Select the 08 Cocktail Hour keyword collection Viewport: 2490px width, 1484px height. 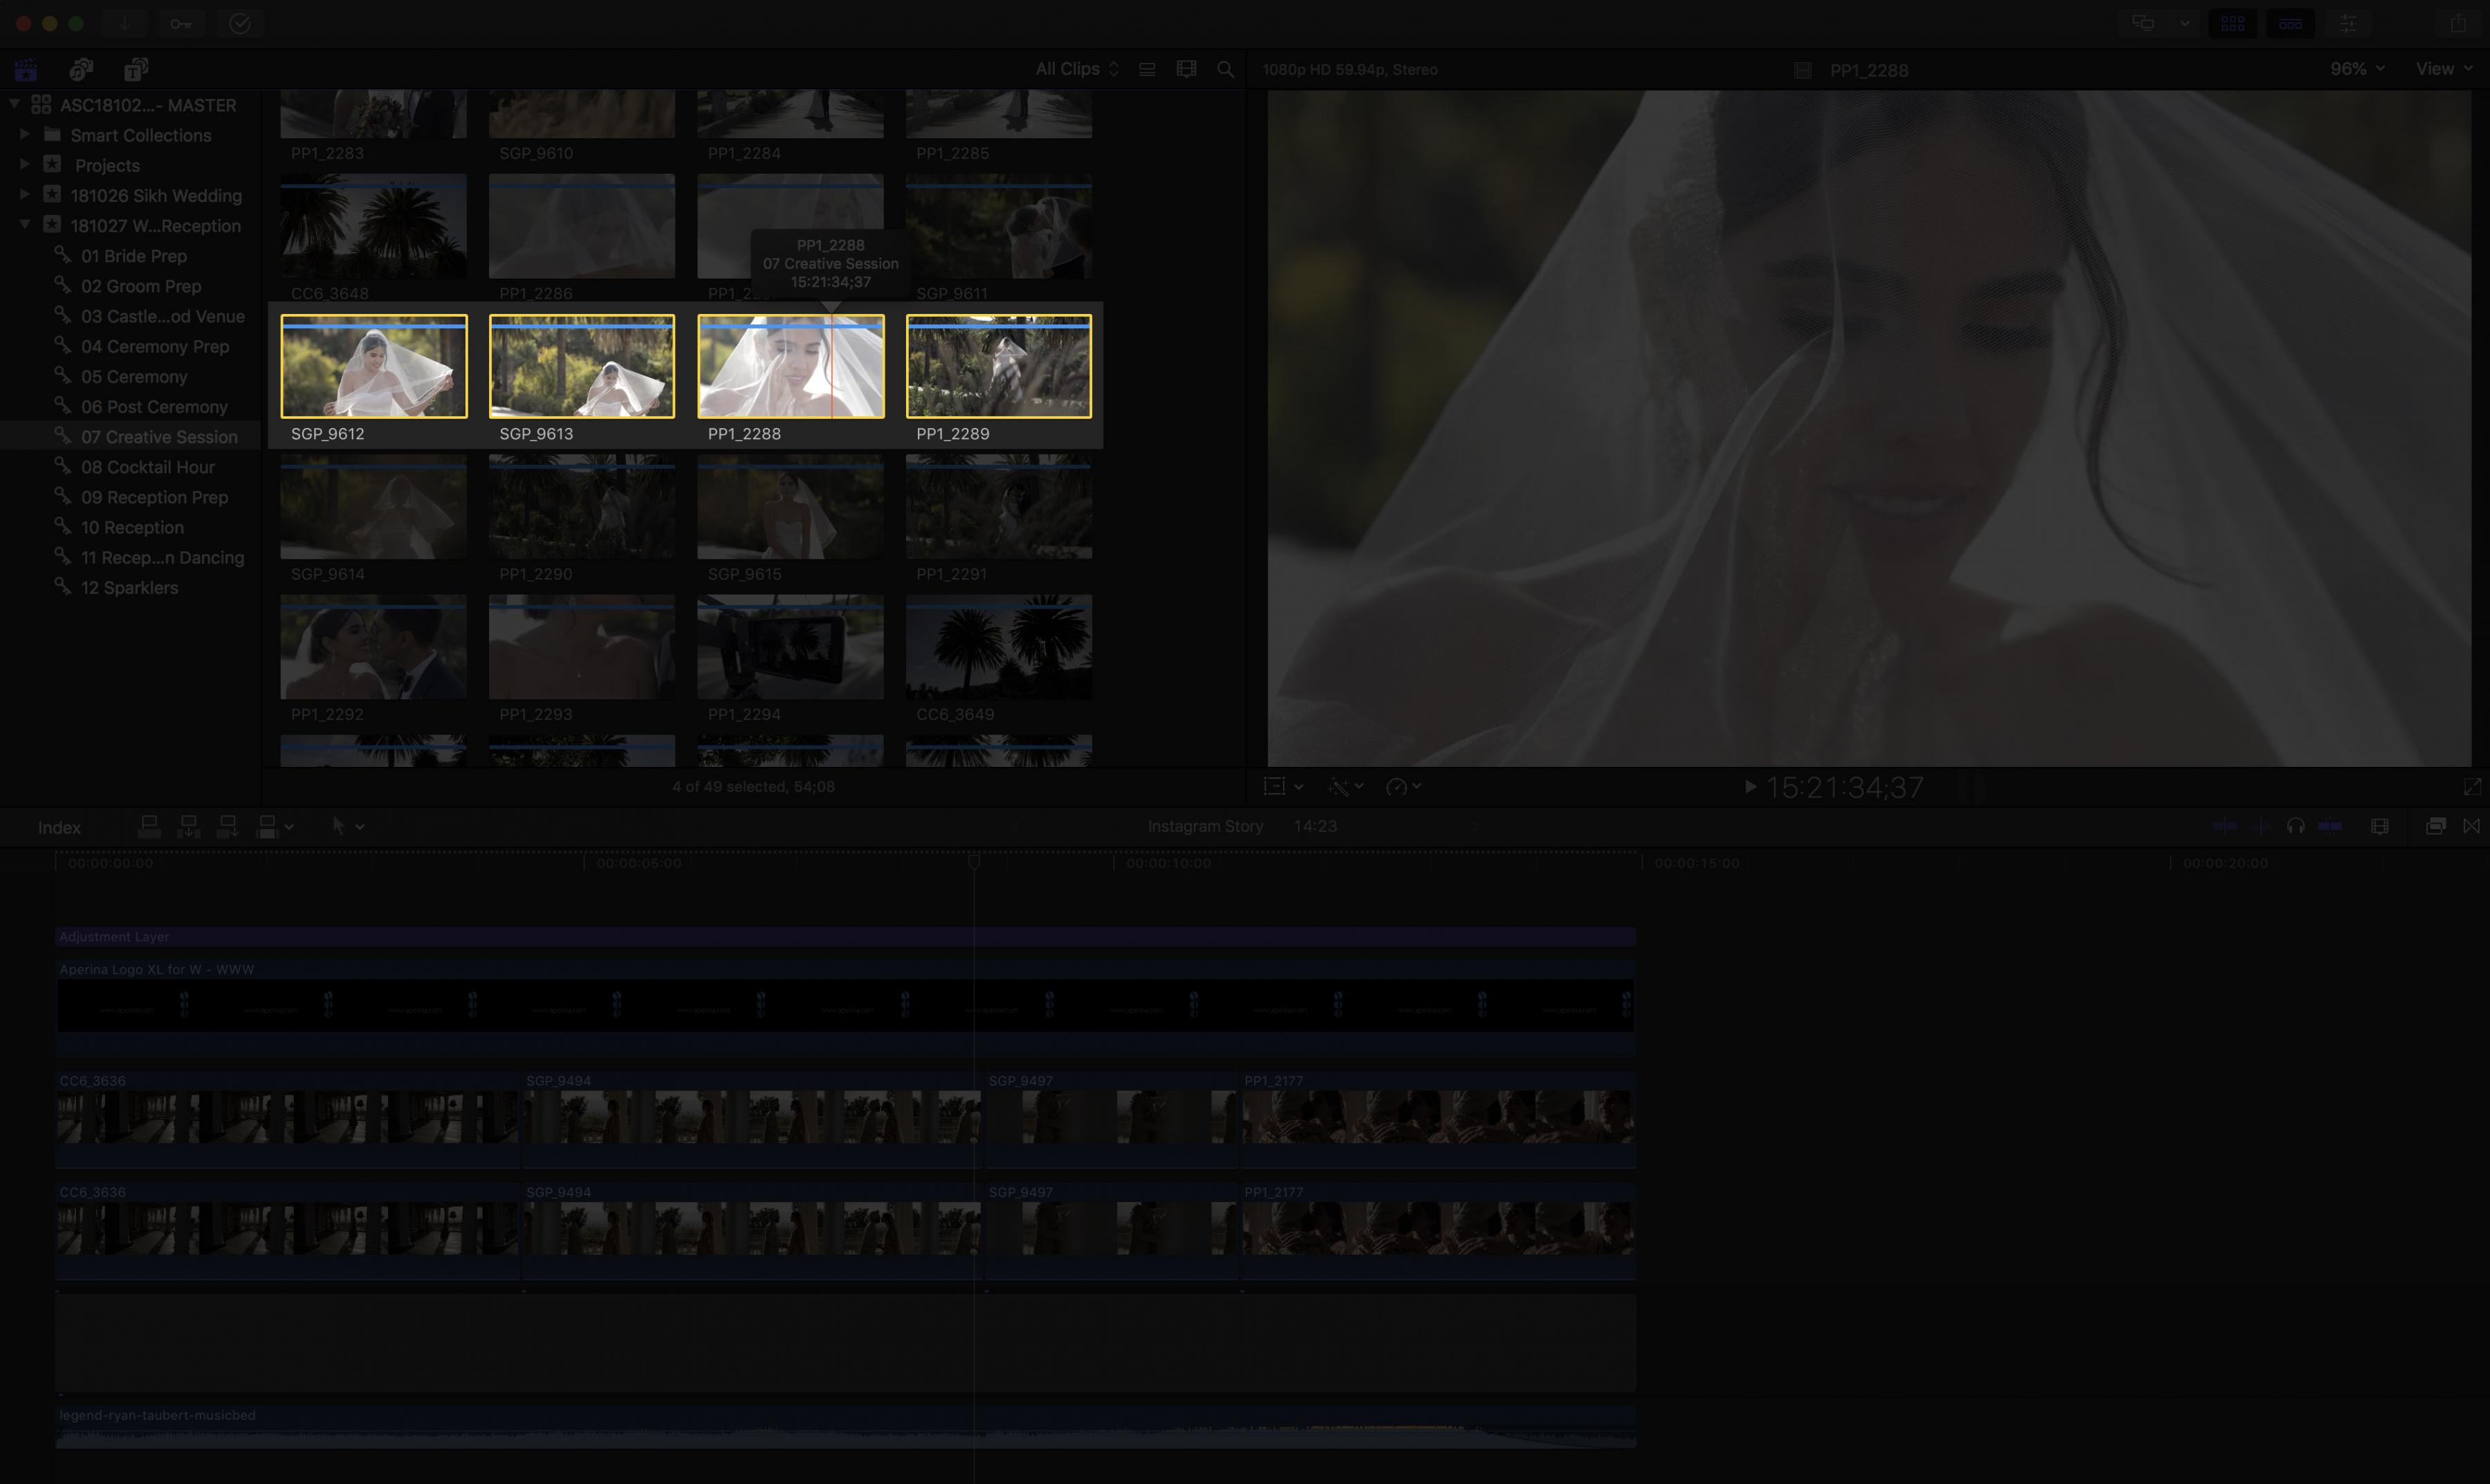click(148, 467)
